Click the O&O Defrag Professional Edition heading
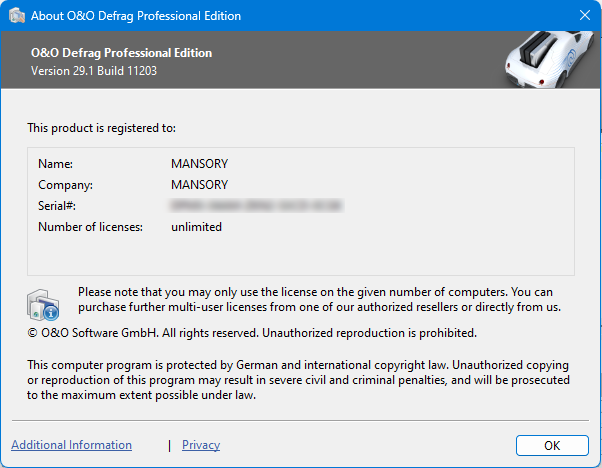602x468 pixels. (121, 53)
